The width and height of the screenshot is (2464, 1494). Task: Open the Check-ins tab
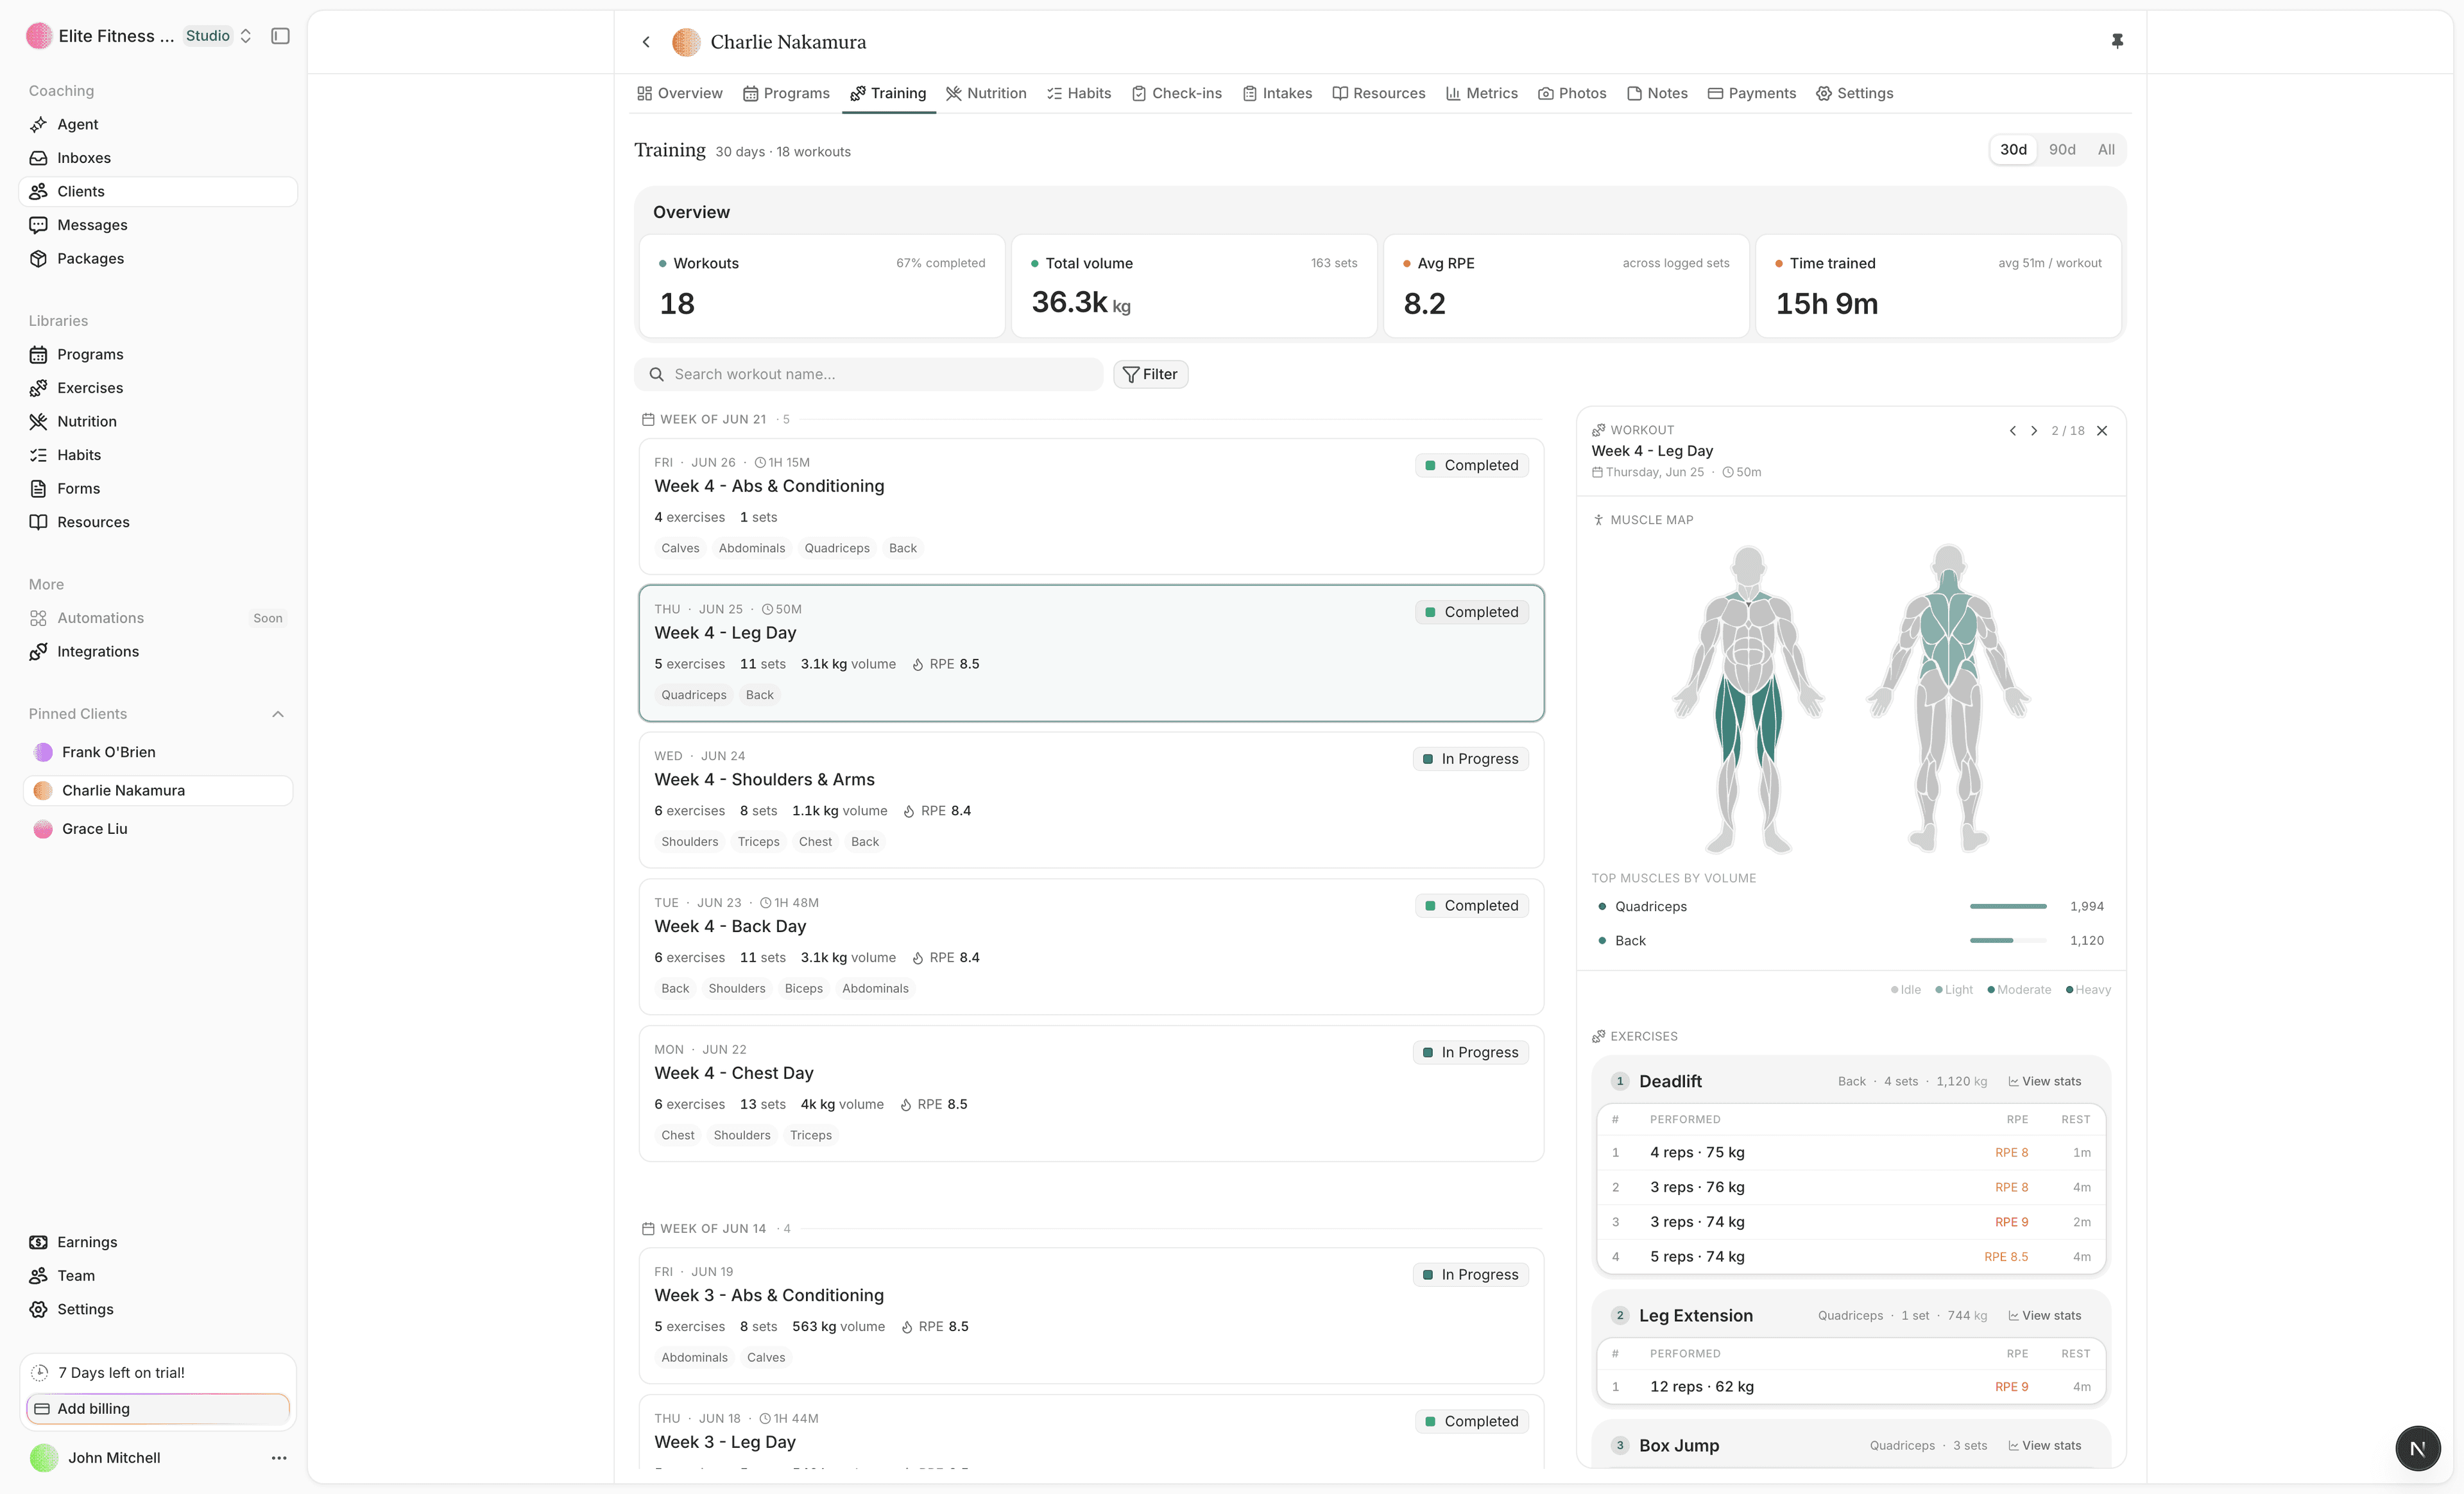tap(1177, 93)
